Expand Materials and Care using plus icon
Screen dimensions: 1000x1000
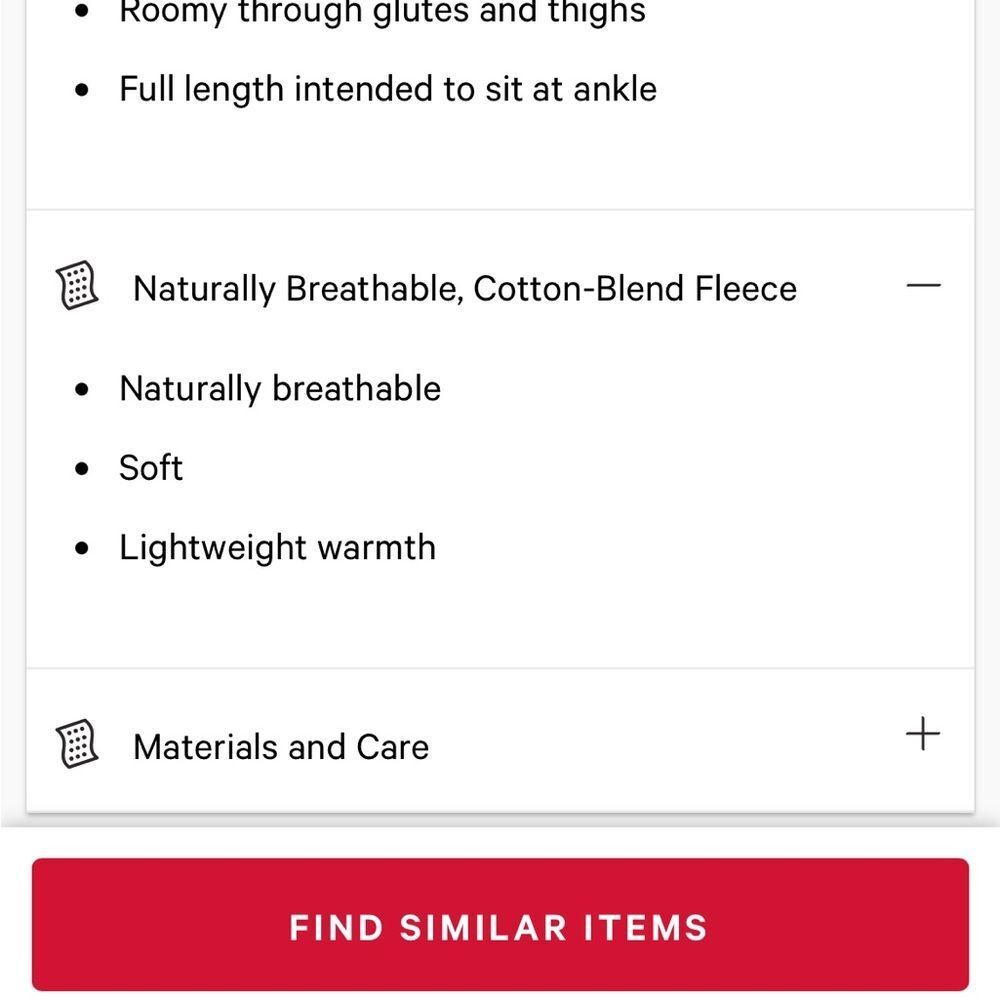click(923, 733)
